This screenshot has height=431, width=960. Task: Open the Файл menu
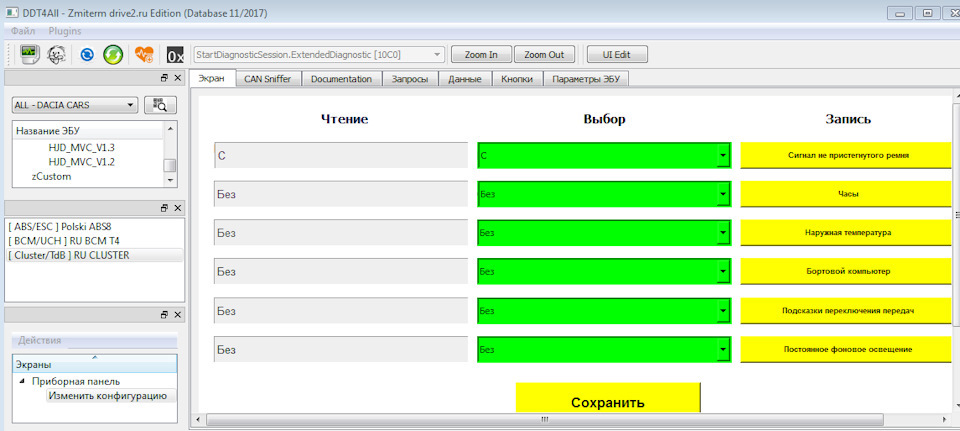tap(23, 31)
